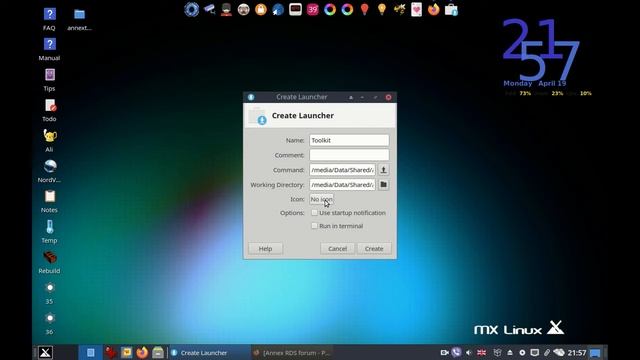The height and width of the screenshot is (360, 640).
Task: Switch to the Annex RDS forum taskbar window
Action: [292, 352]
